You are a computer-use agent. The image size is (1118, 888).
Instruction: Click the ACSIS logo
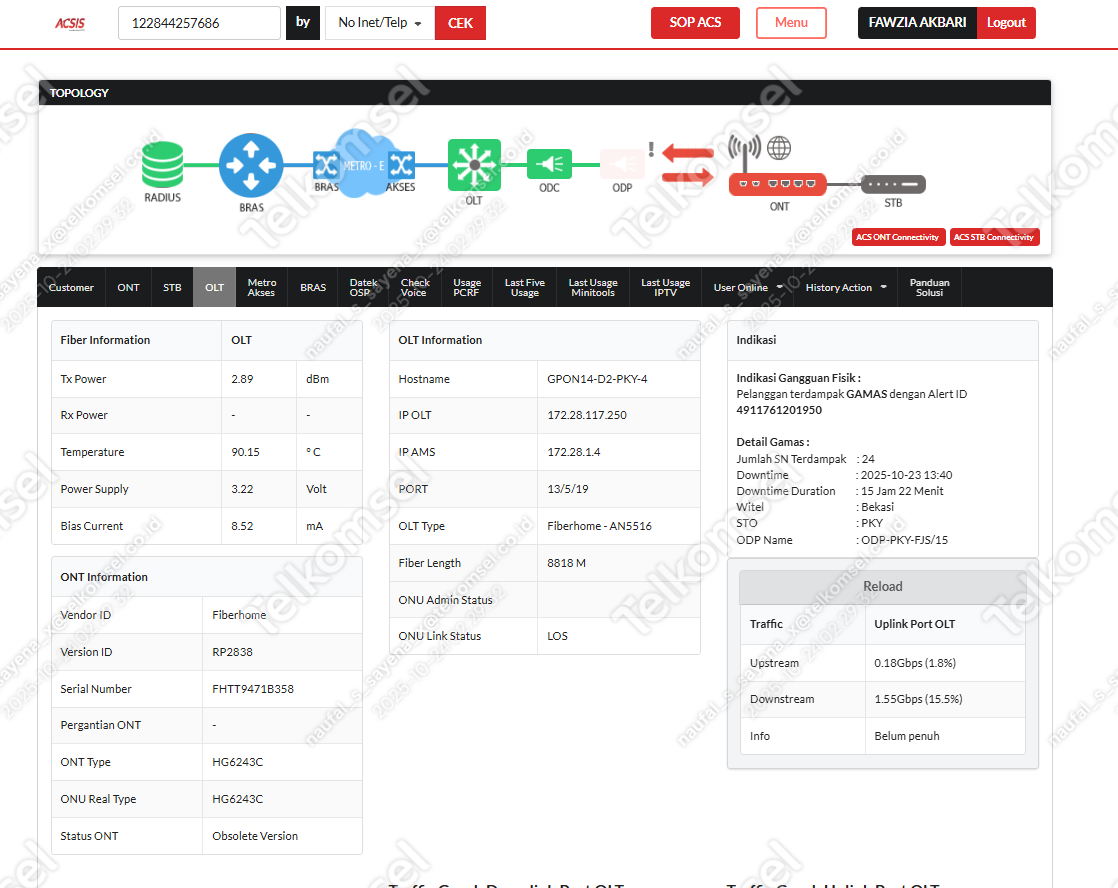(x=70, y=24)
